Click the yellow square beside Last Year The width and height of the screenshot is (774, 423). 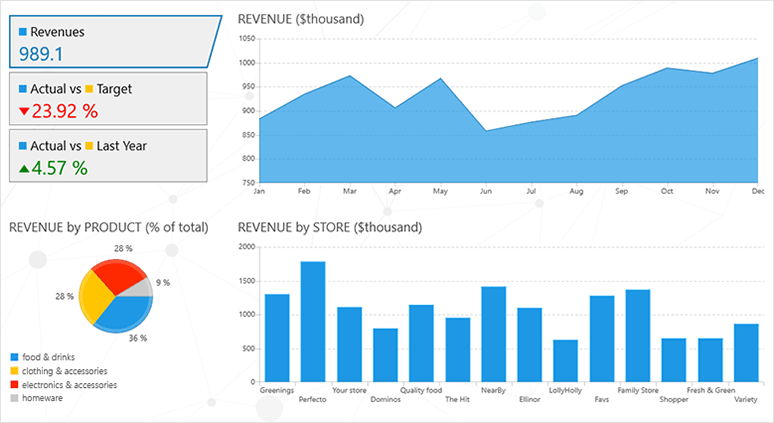(89, 146)
